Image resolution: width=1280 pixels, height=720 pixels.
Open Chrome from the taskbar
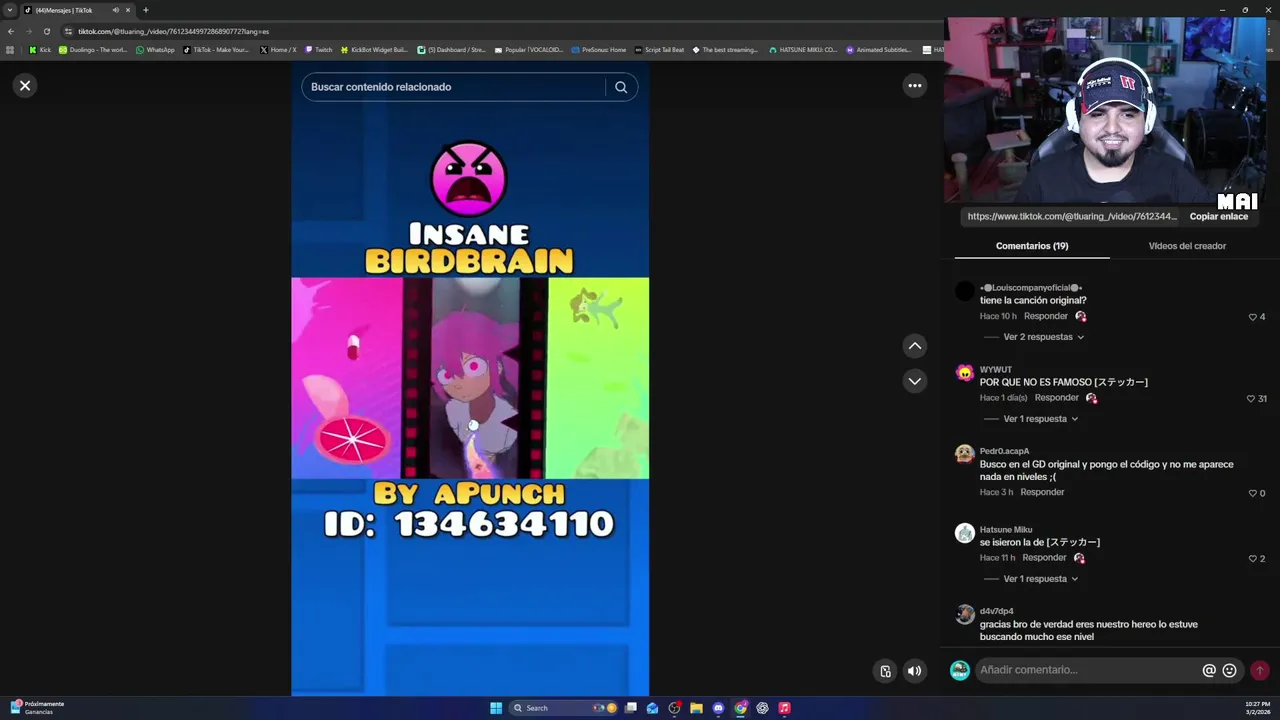741,708
